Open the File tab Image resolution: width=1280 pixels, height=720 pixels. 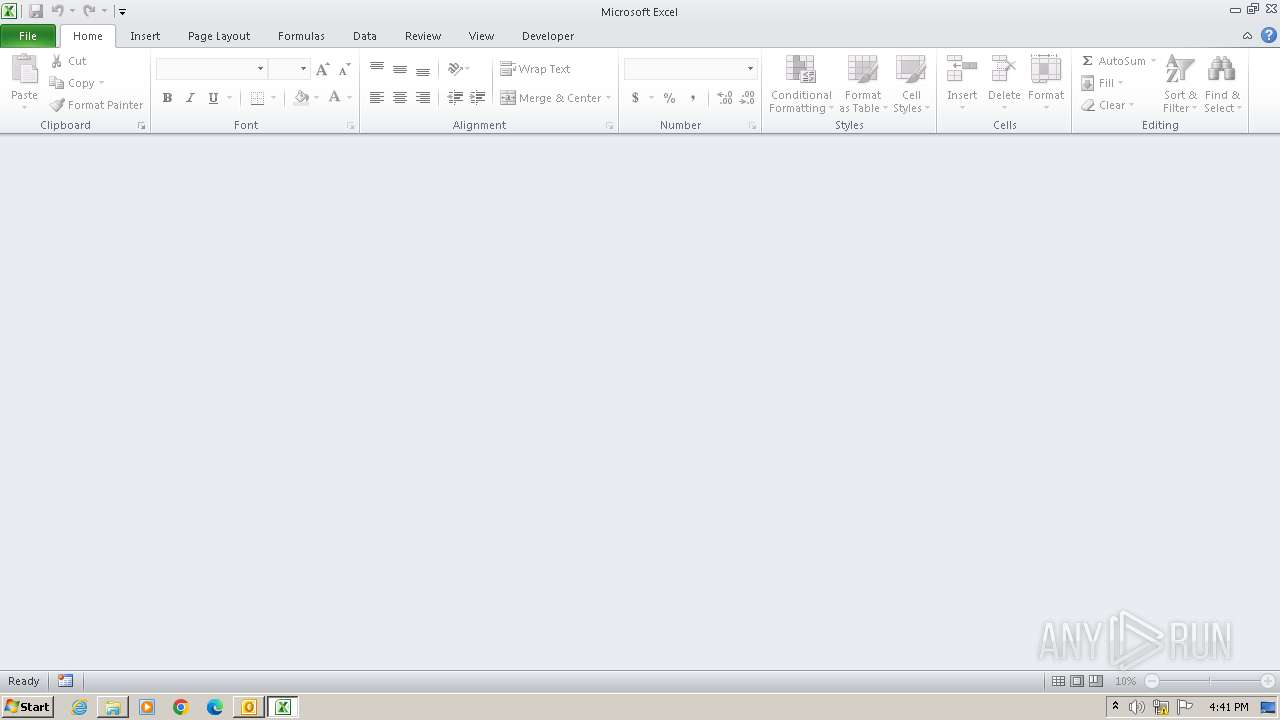[28, 36]
